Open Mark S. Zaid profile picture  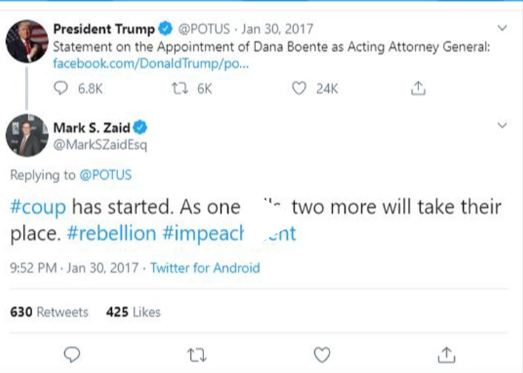tap(27, 135)
